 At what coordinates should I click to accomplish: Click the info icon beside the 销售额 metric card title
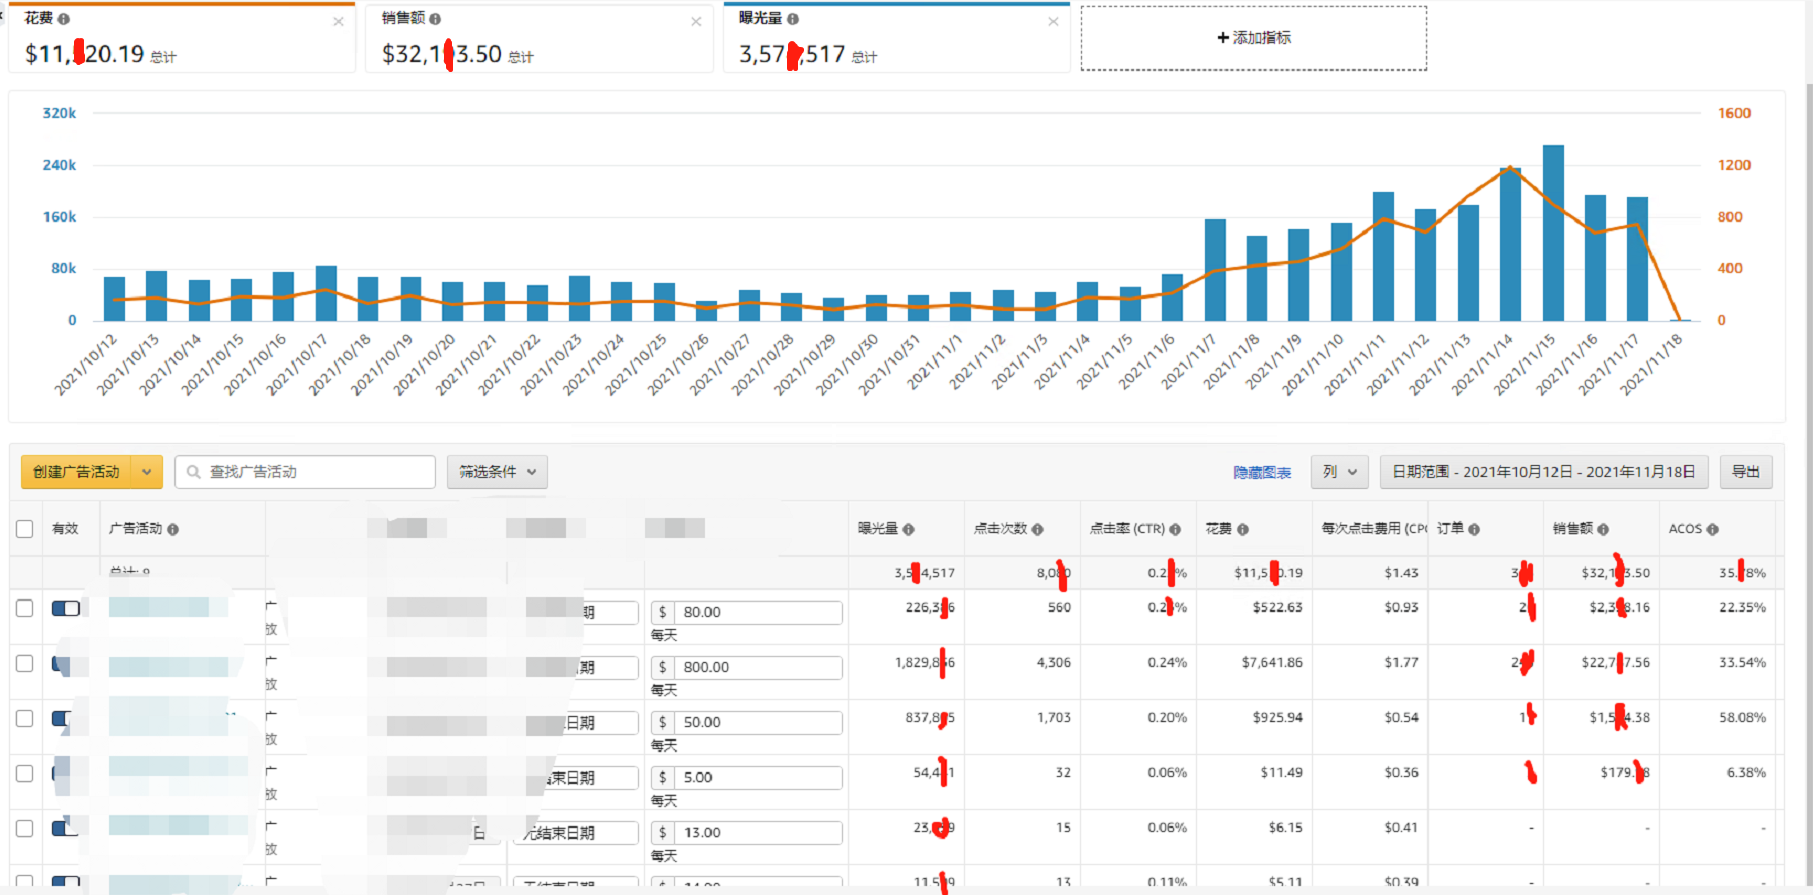(x=435, y=19)
